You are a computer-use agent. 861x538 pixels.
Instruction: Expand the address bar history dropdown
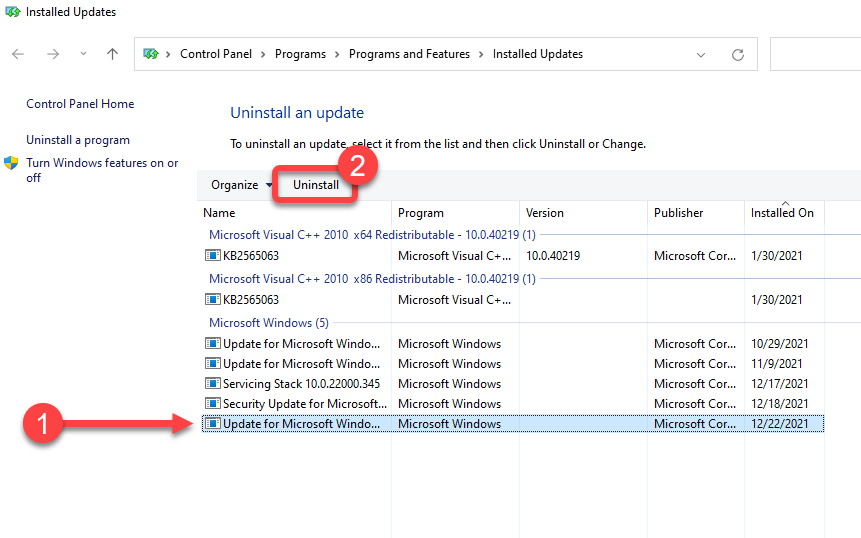click(x=700, y=54)
